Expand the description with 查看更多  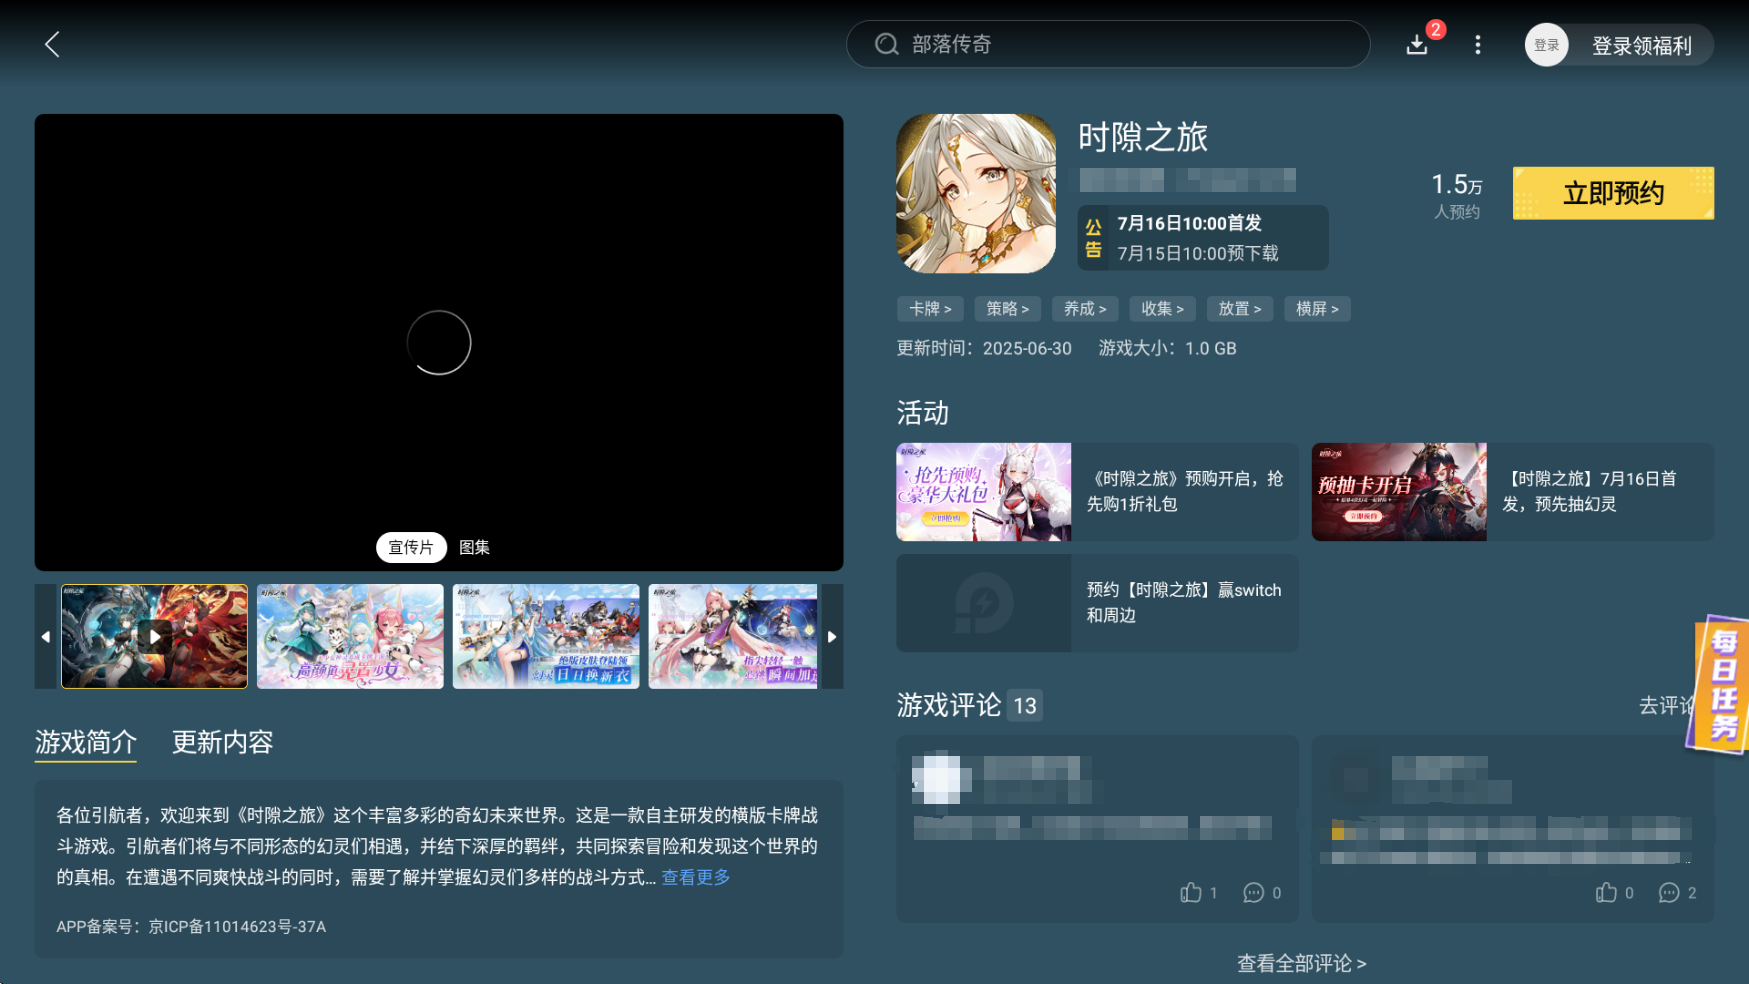696,877
